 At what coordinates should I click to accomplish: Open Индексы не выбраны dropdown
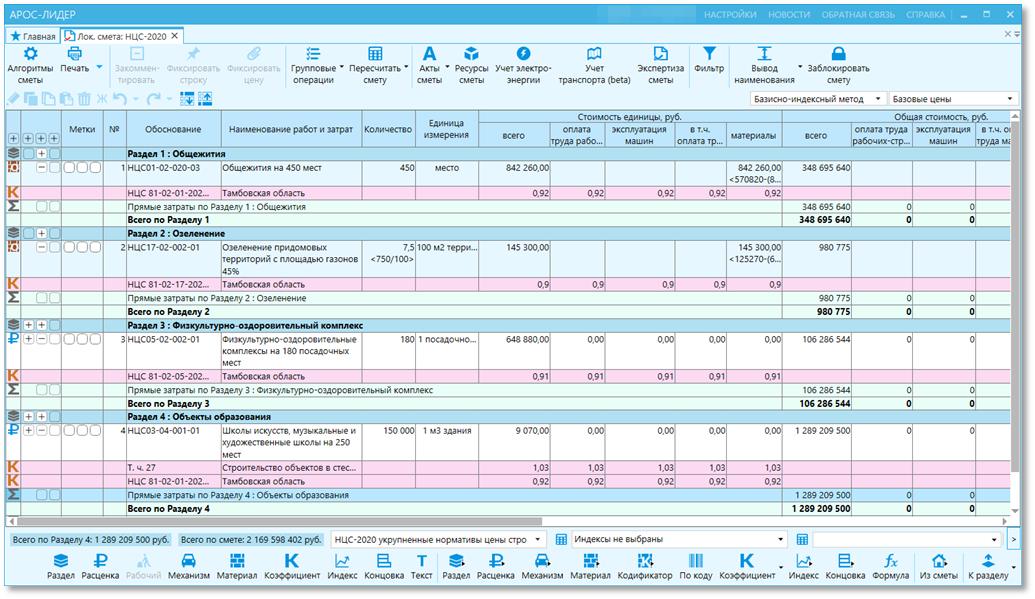click(x=679, y=540)
